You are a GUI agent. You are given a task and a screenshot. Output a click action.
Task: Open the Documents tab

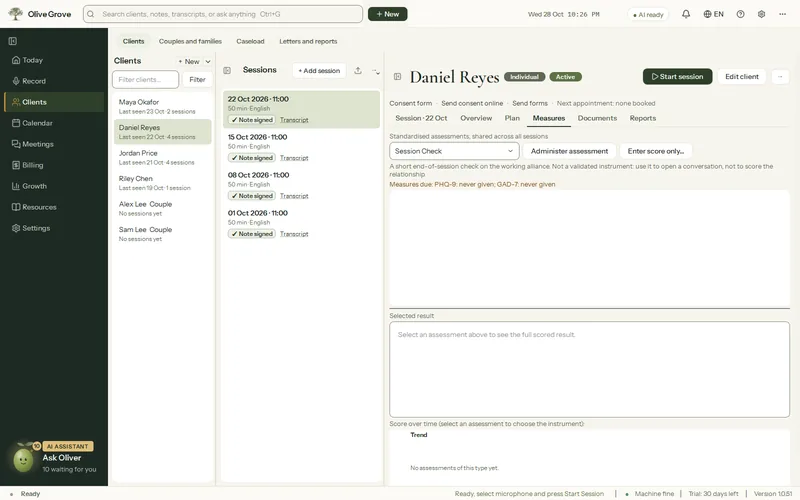(x=597, y=118)
